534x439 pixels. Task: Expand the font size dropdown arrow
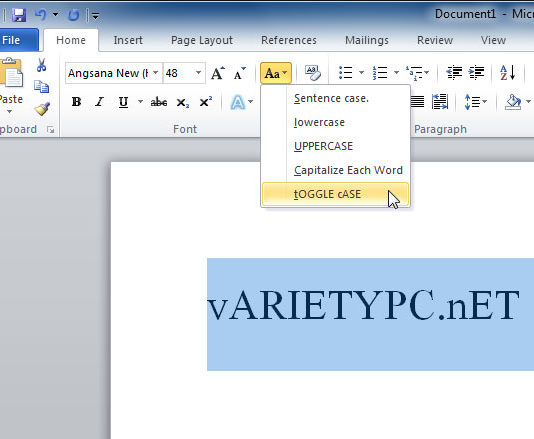[x=198, y=73]
